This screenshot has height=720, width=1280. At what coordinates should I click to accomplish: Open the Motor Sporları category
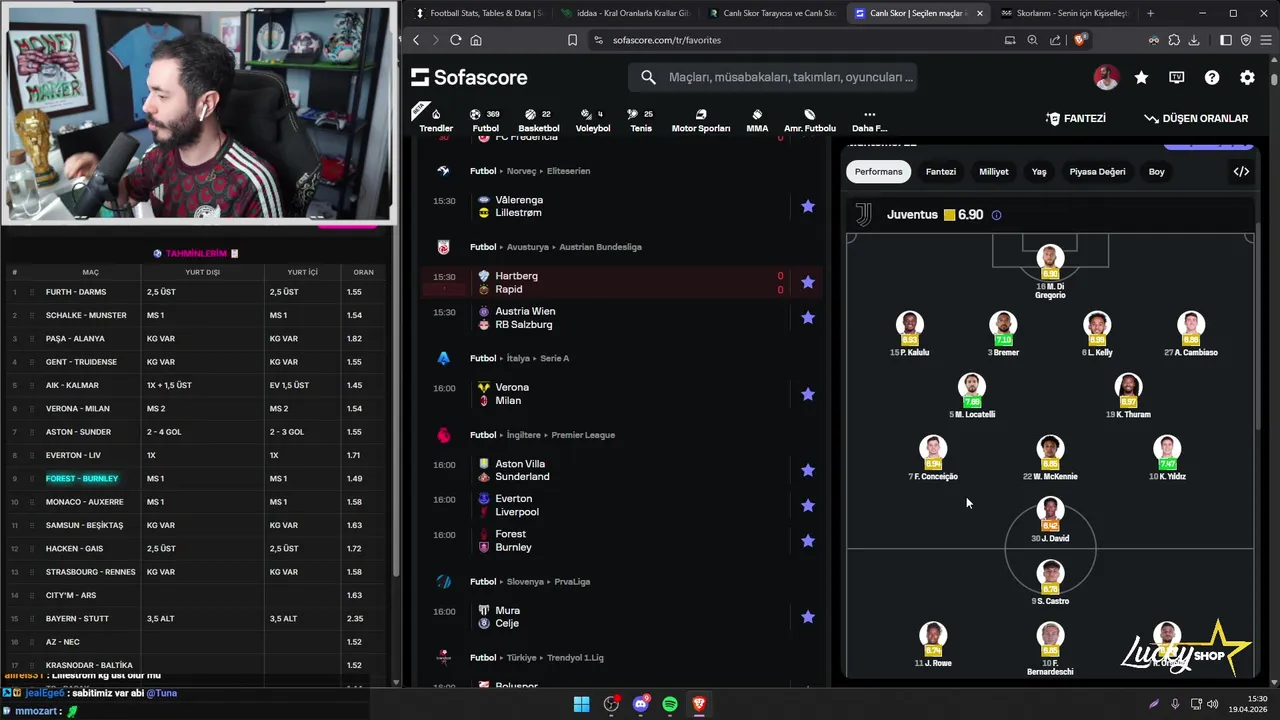tap(701, 120)
